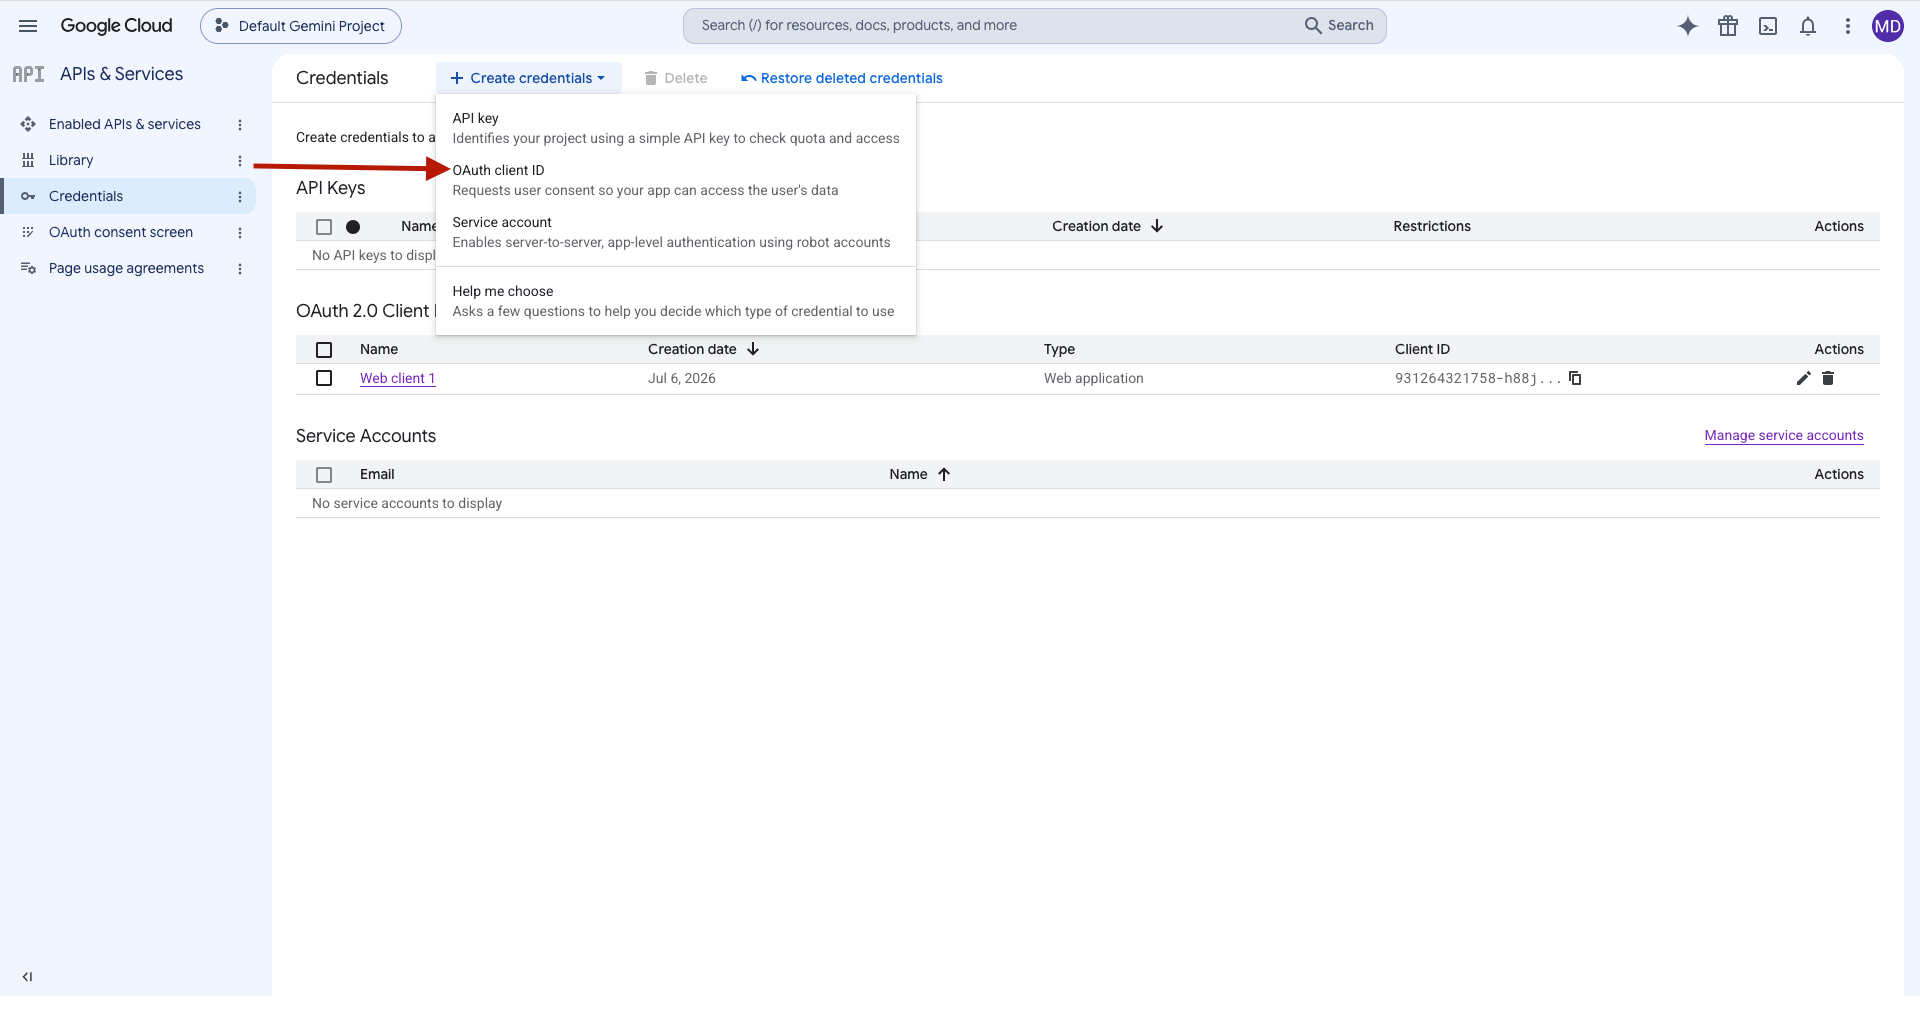Click the Restrictions column header
The width and height of the screenshot is (1920, 1022).
[x=1432, y=226]
